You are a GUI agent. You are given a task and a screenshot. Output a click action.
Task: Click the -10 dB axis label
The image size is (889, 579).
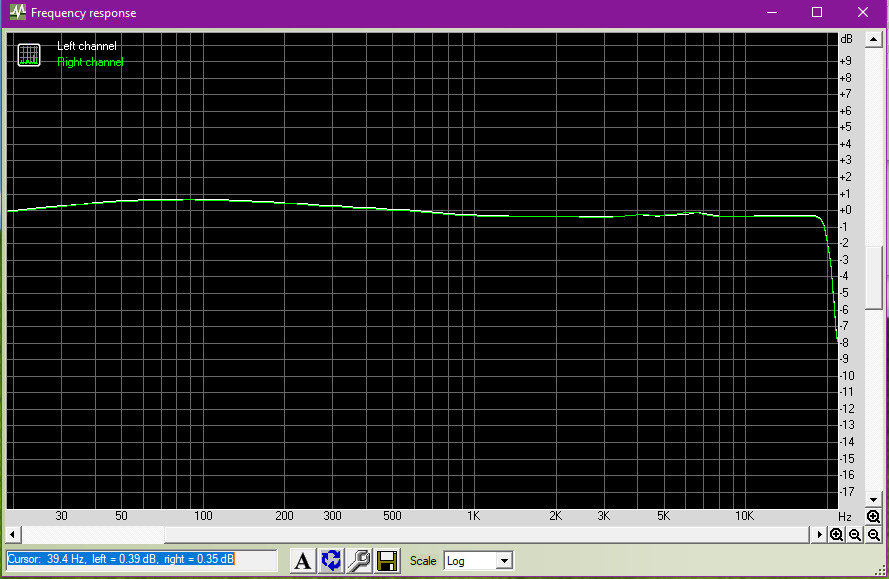tap(846, 375)
